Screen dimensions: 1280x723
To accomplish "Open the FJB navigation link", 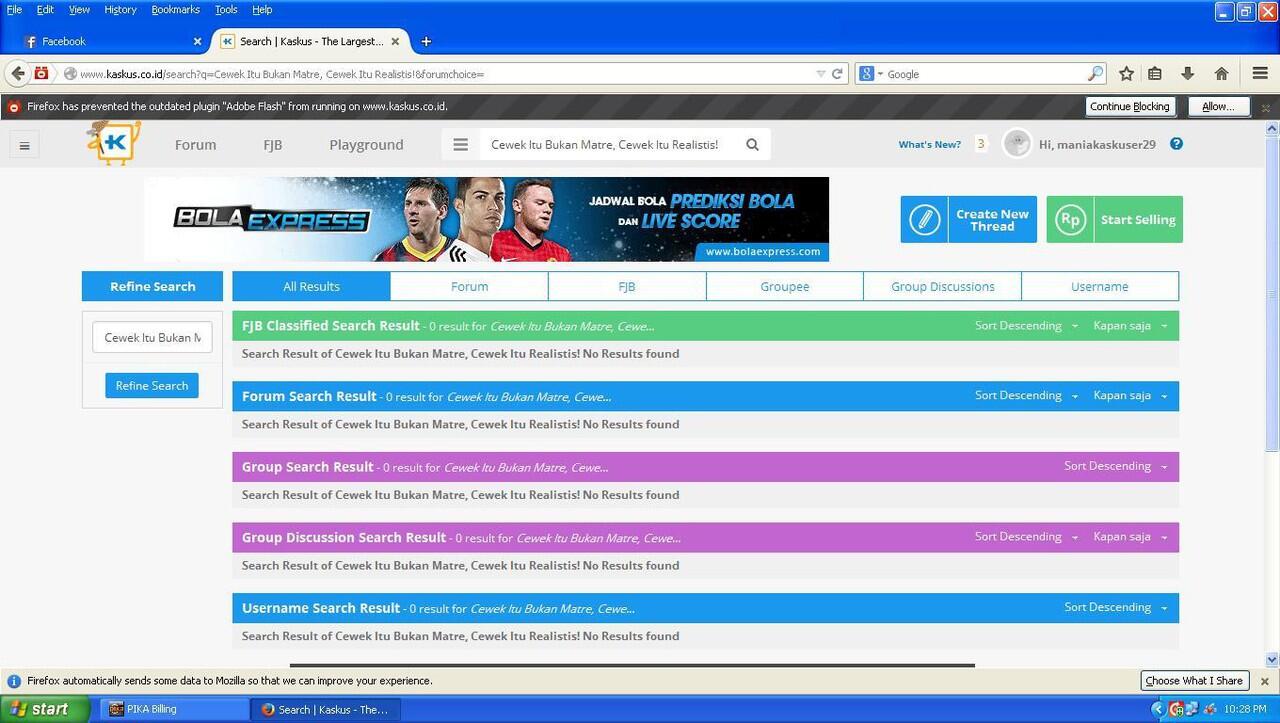I will [272, 144].
